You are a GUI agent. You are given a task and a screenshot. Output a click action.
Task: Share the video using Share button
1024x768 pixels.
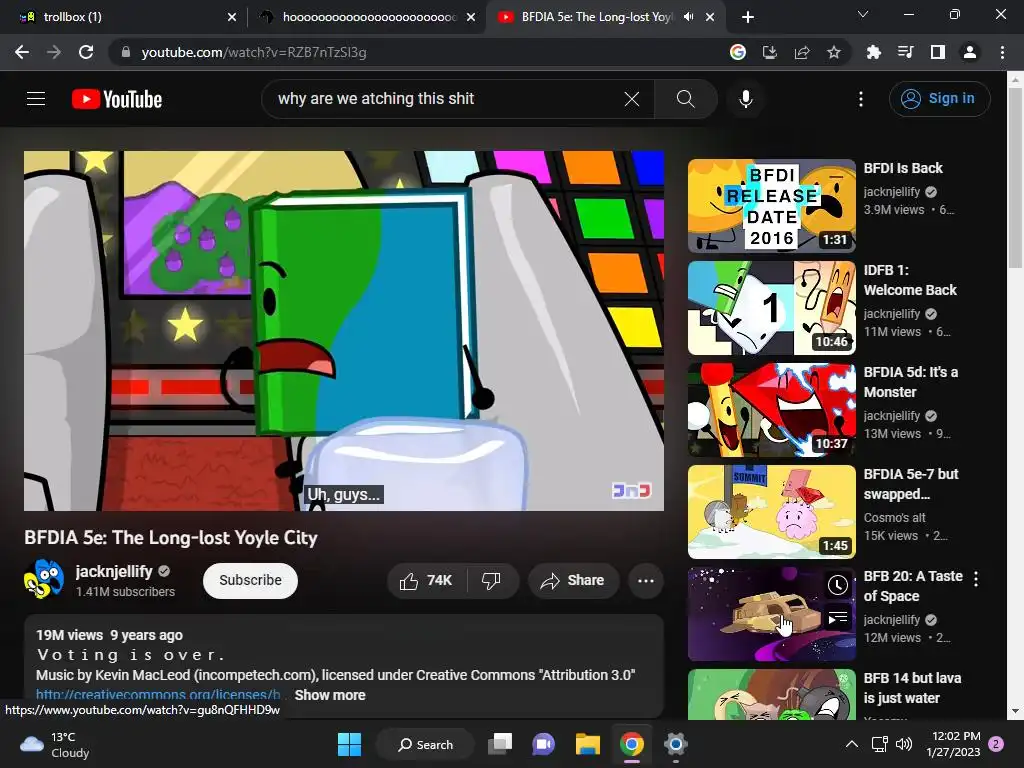pyautogui.click(x=573, y=581)
